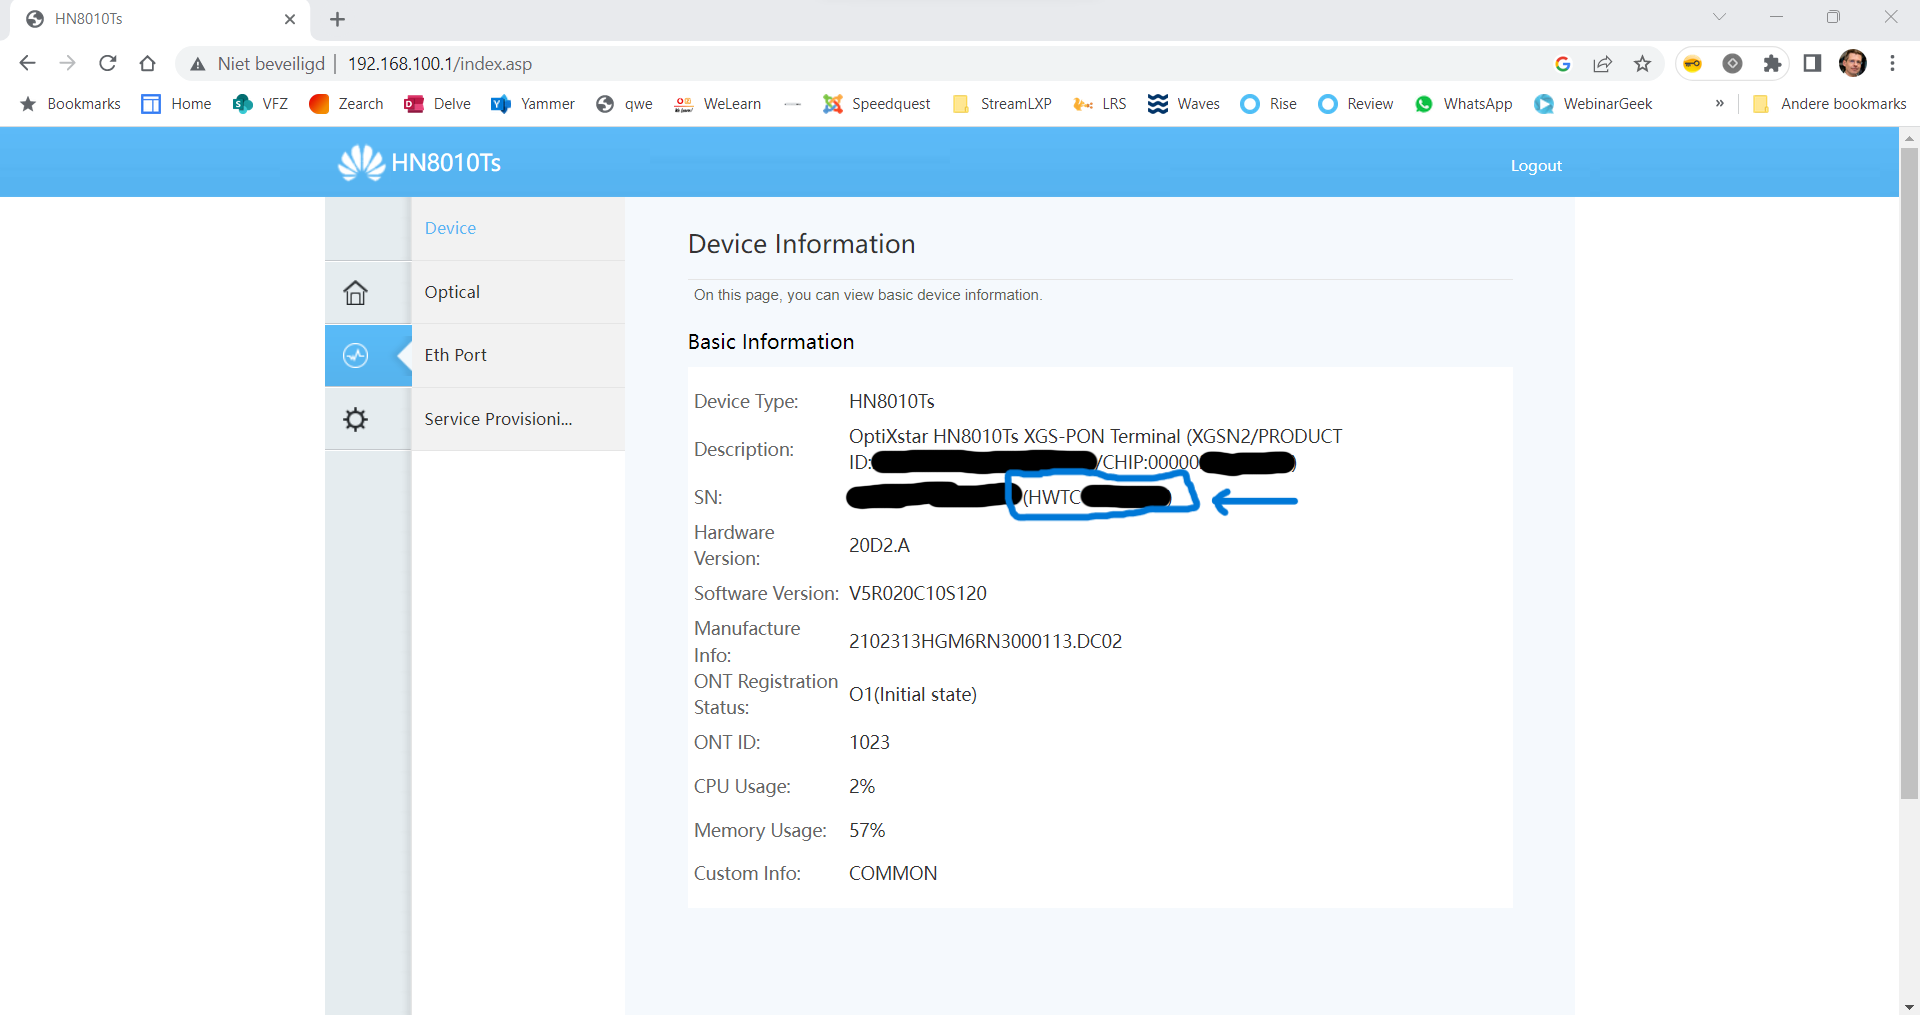Viewport: 1920px width, 1015px height.
Task: Open the Bookmarks star shortcut
Action: coord(70,103)
